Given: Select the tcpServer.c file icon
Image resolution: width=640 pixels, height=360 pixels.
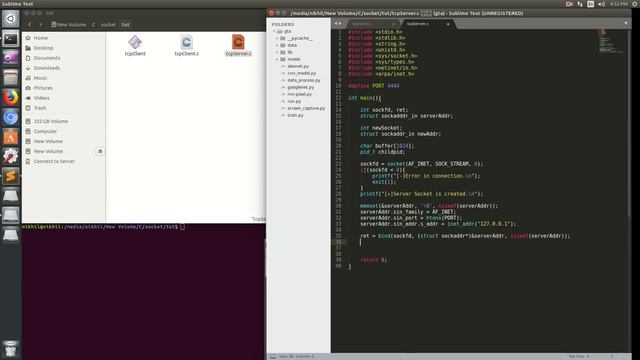Looking at the screenshot, I should tap(238, 45).
